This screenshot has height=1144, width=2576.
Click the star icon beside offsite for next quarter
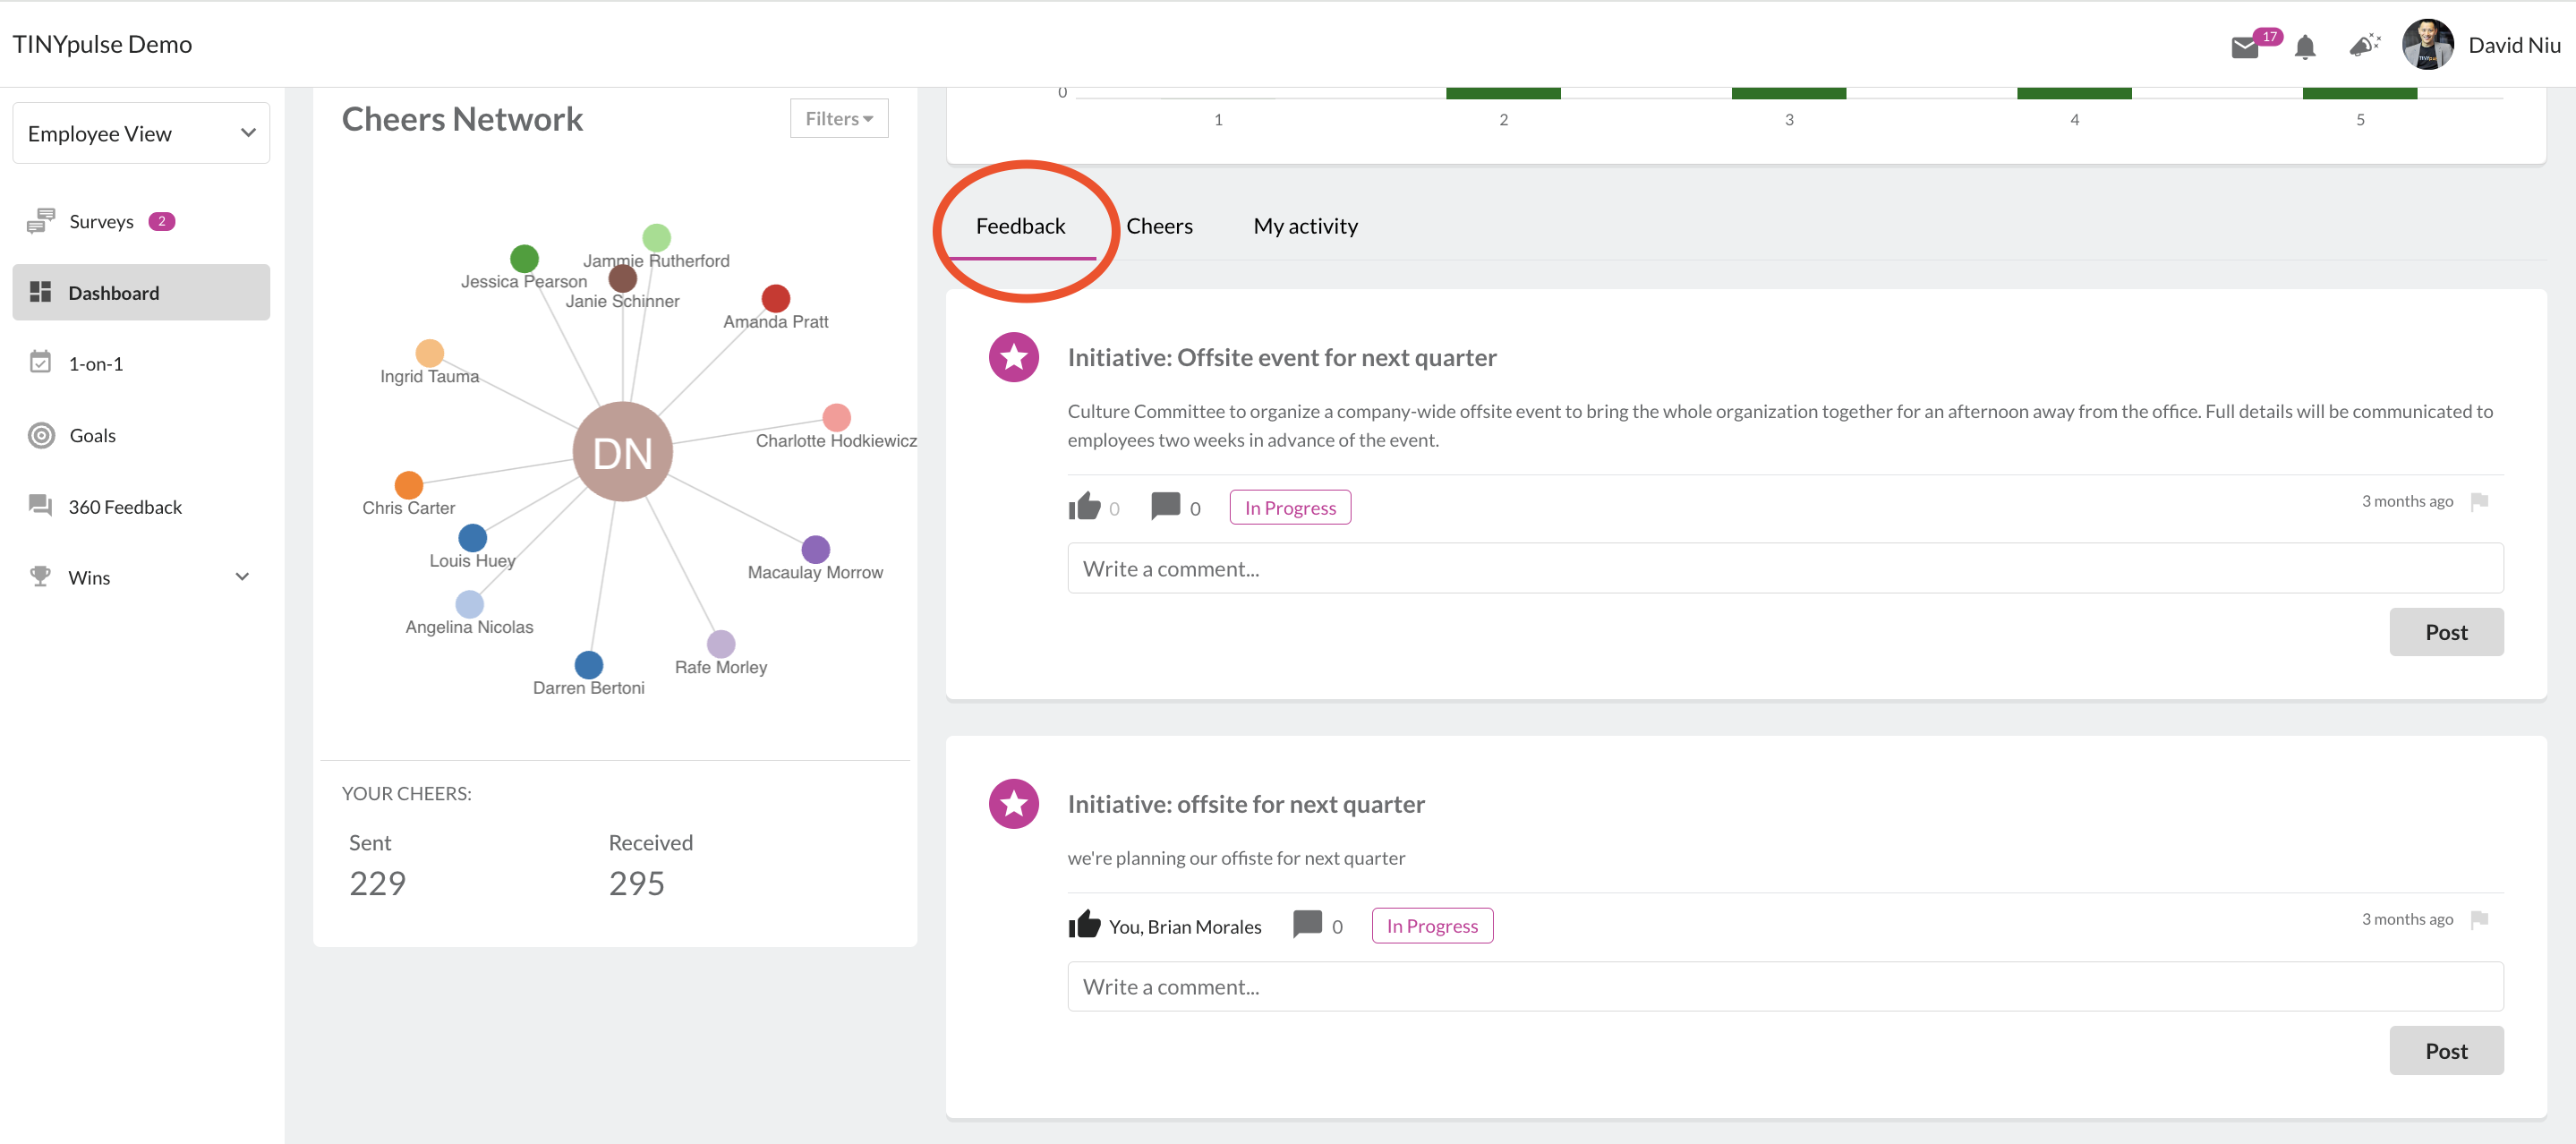pos(1014,803)
